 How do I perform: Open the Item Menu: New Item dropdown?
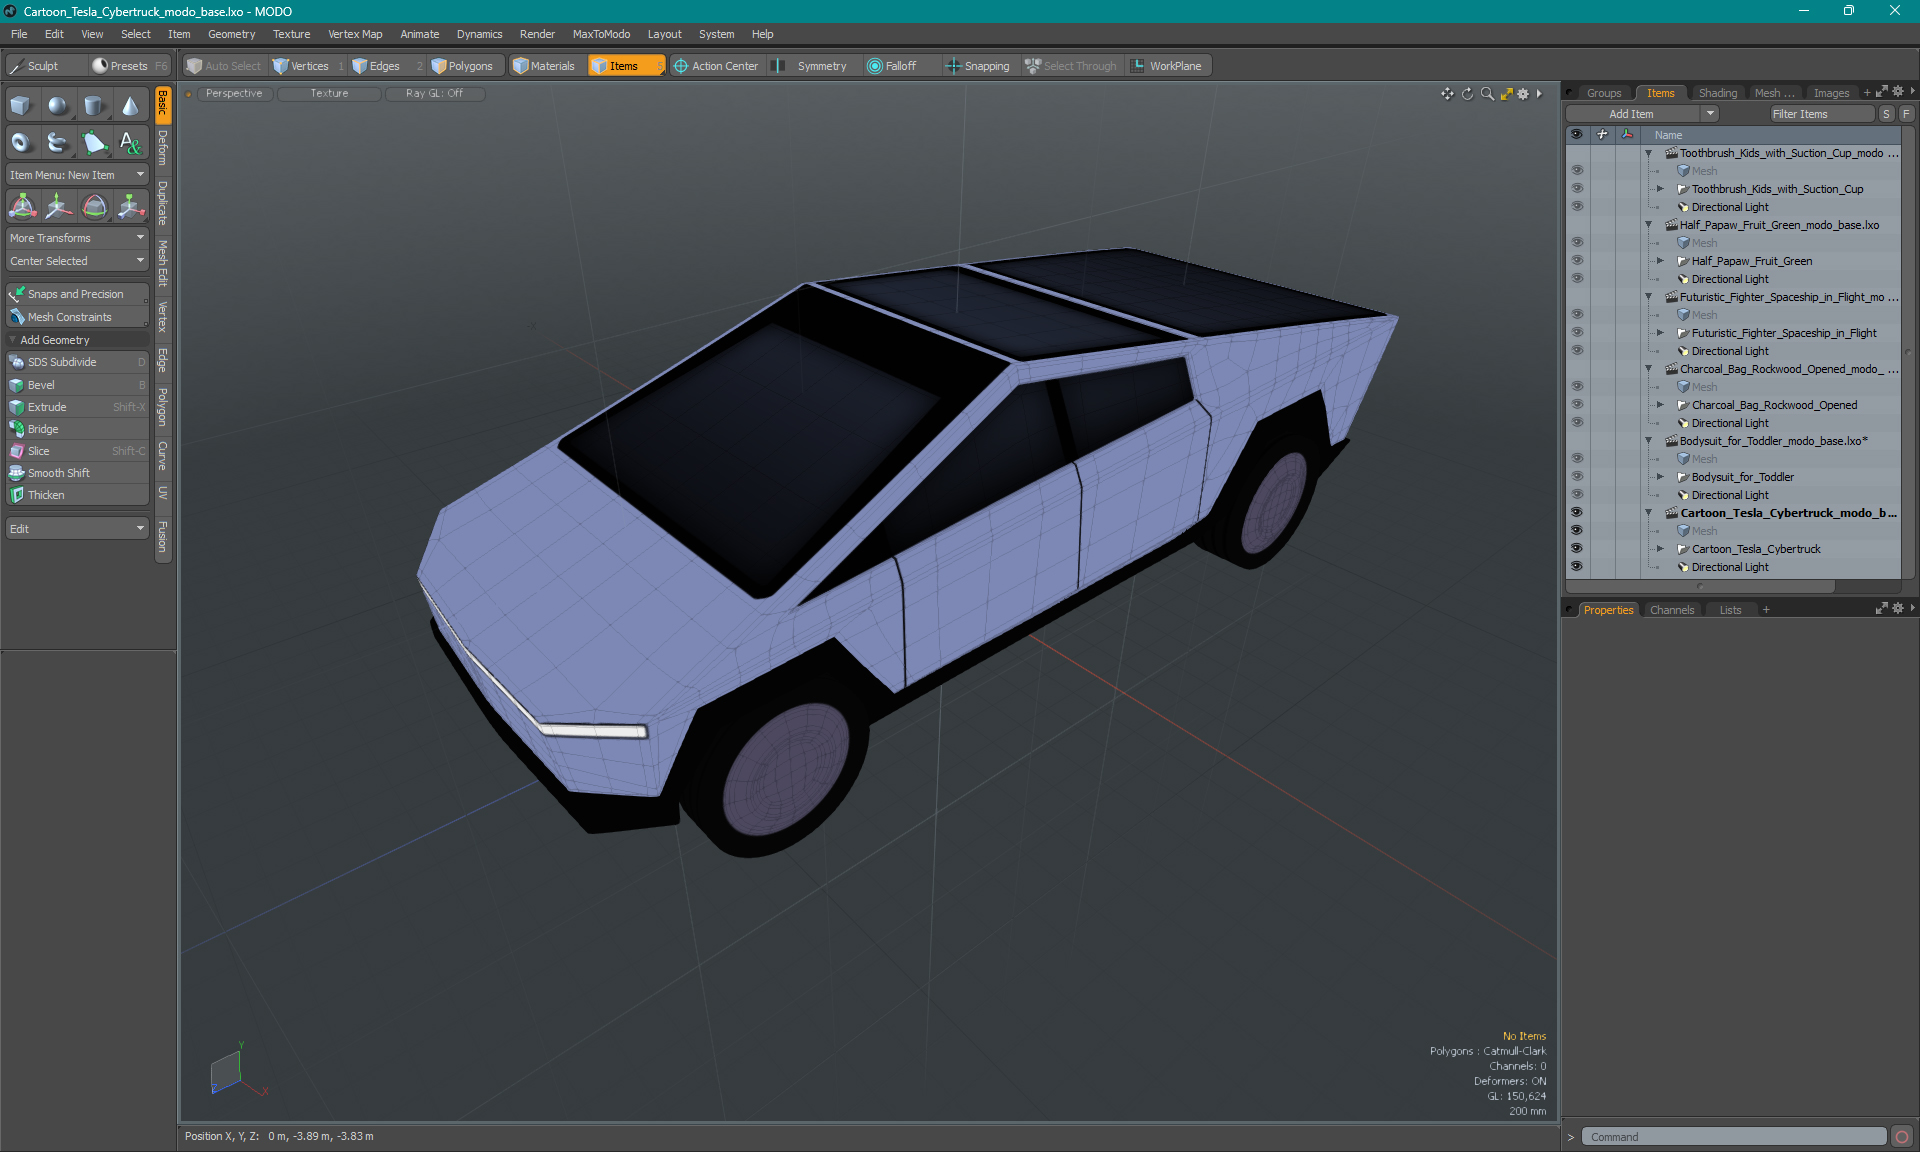point(77,175)
